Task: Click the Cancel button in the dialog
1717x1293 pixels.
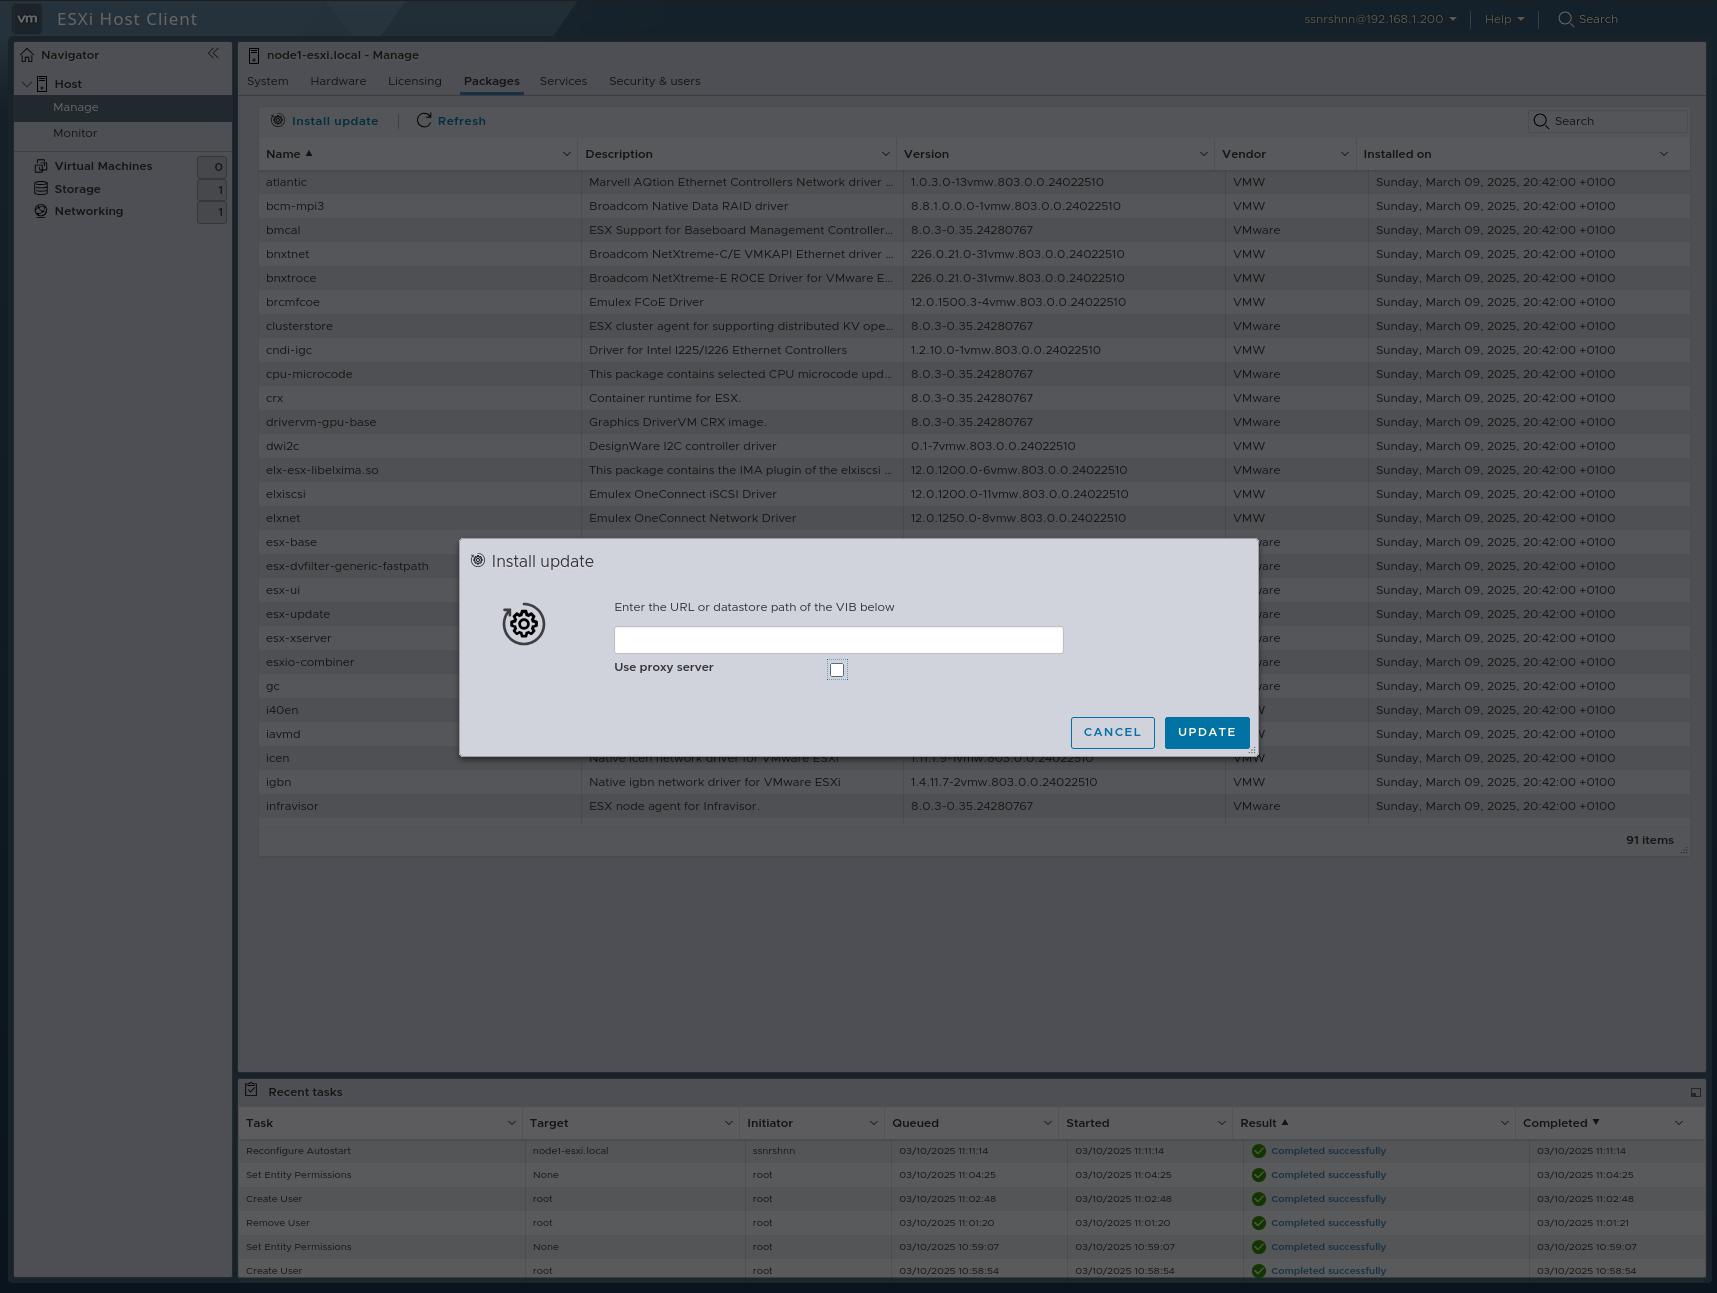Action: (x=1112, y=732)
